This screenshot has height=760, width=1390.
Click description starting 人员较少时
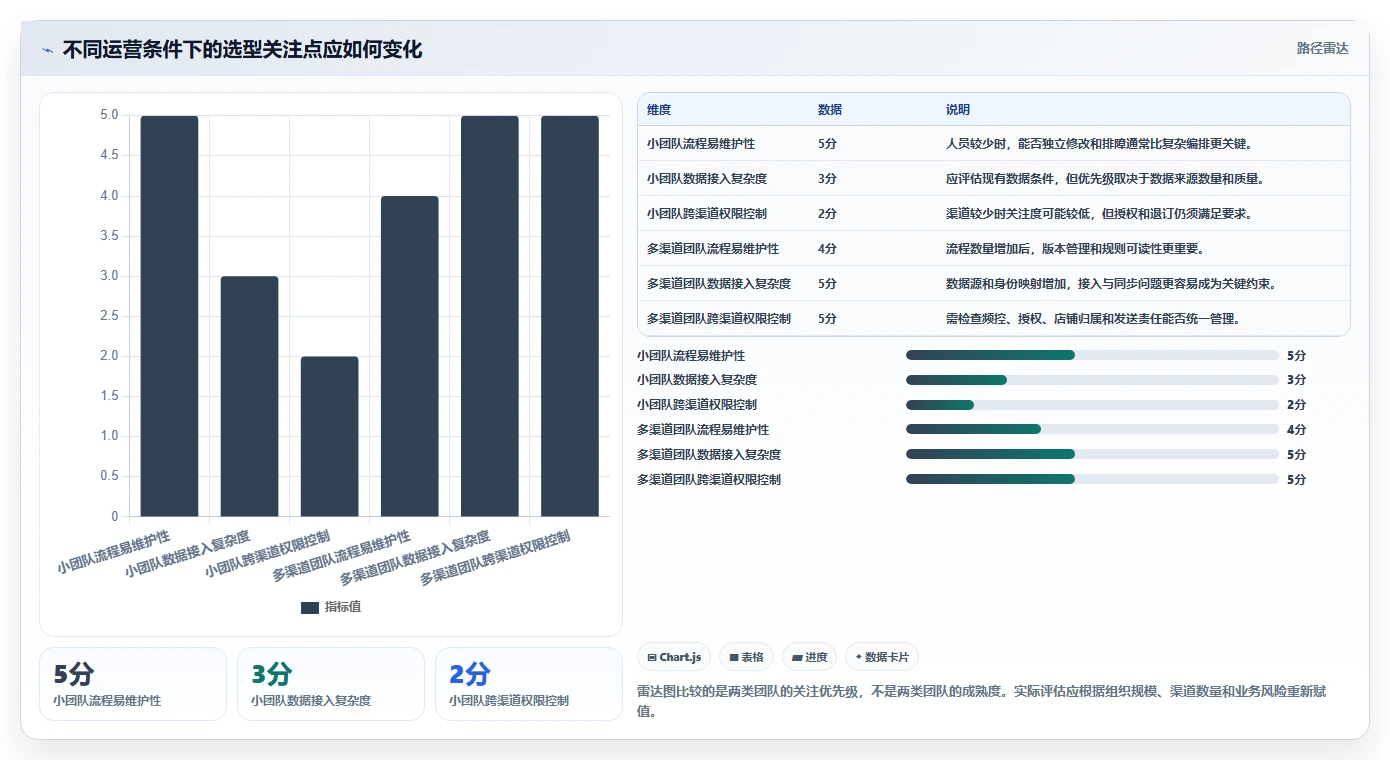(1099, 144)
